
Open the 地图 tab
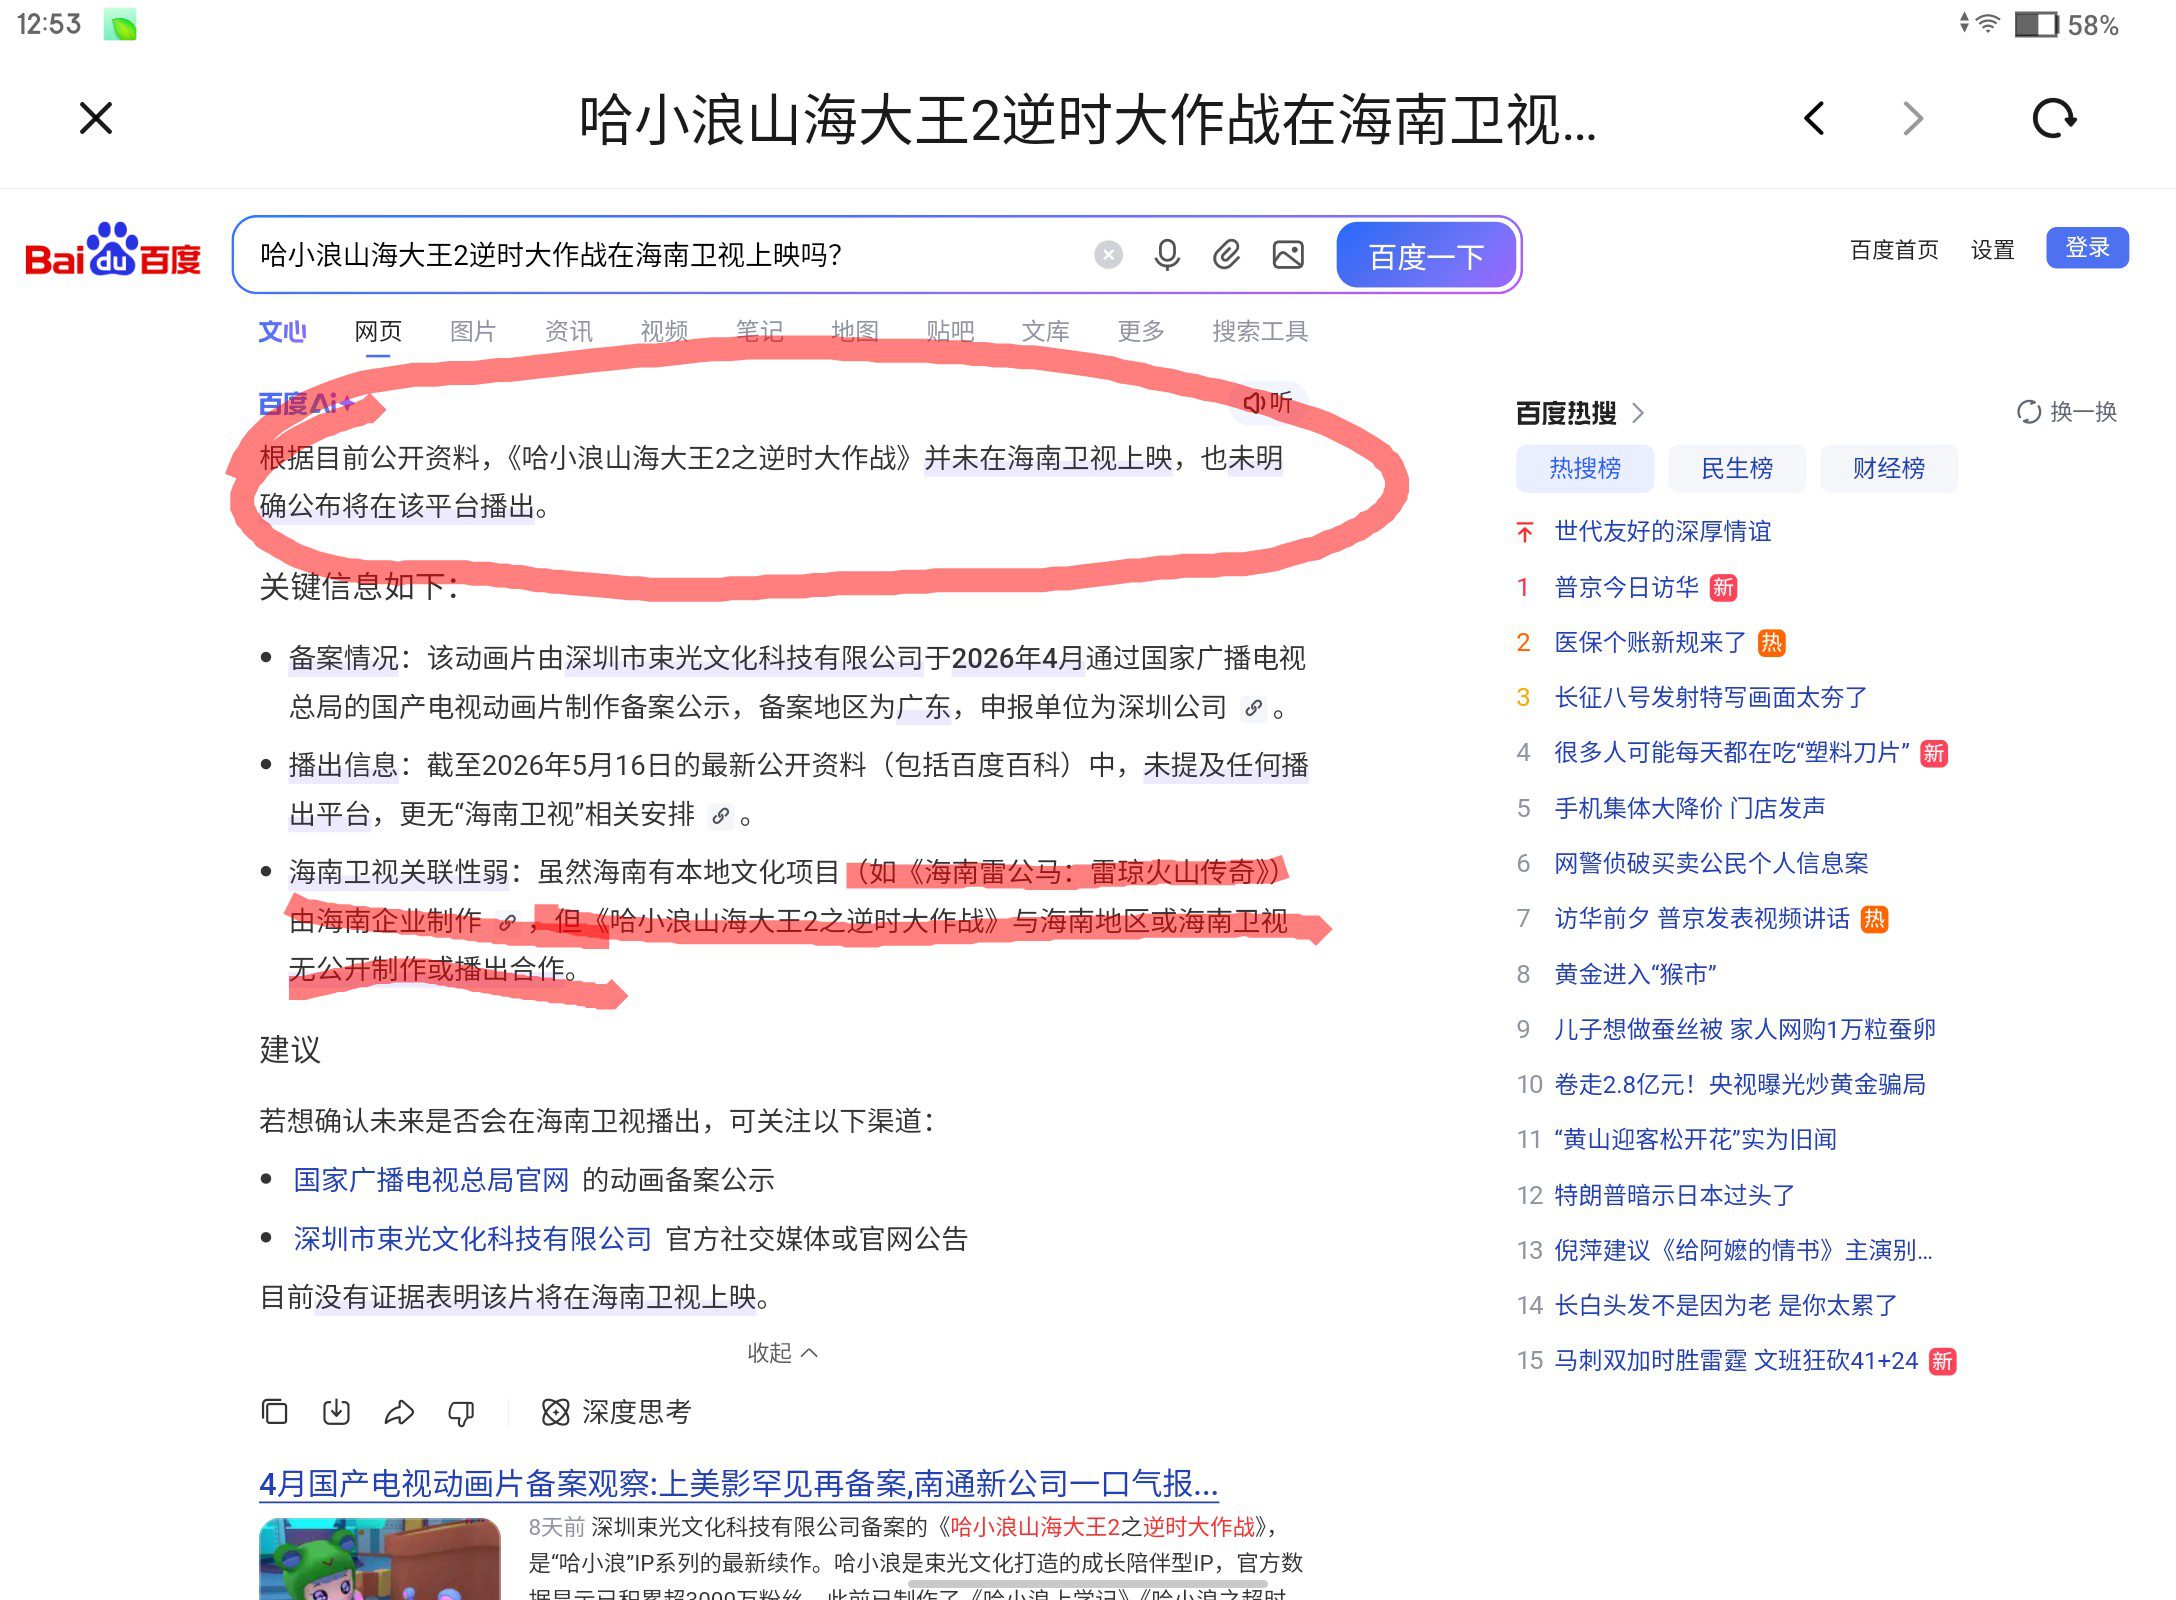855,331
